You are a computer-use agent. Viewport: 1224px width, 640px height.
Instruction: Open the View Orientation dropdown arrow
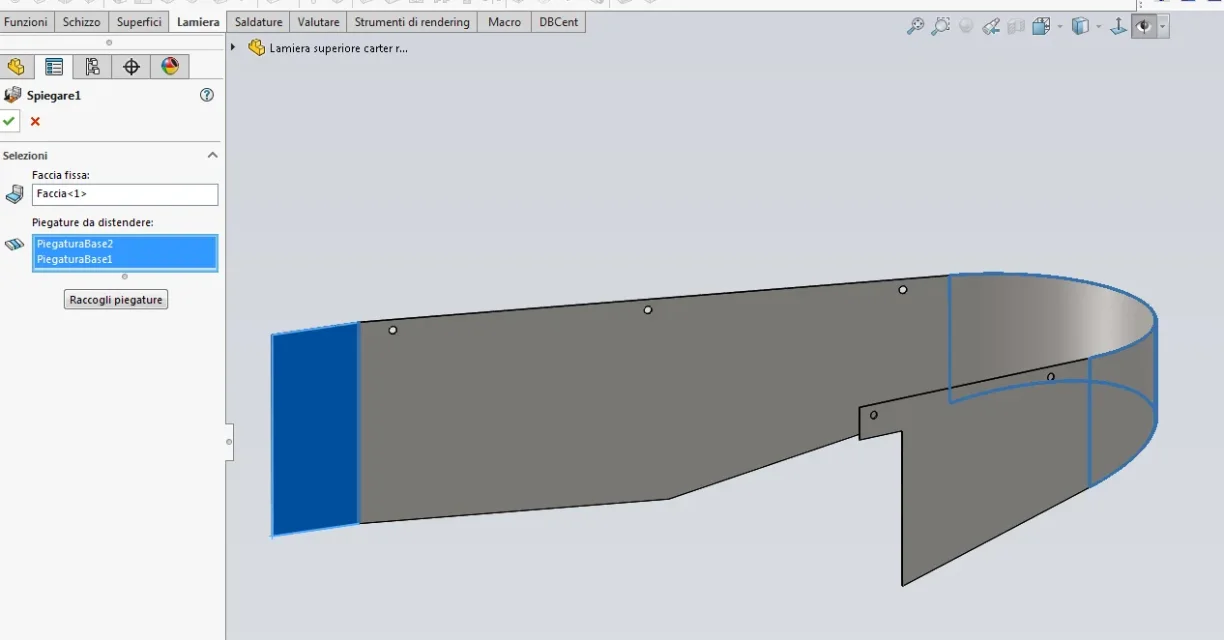pos(1060,27)
